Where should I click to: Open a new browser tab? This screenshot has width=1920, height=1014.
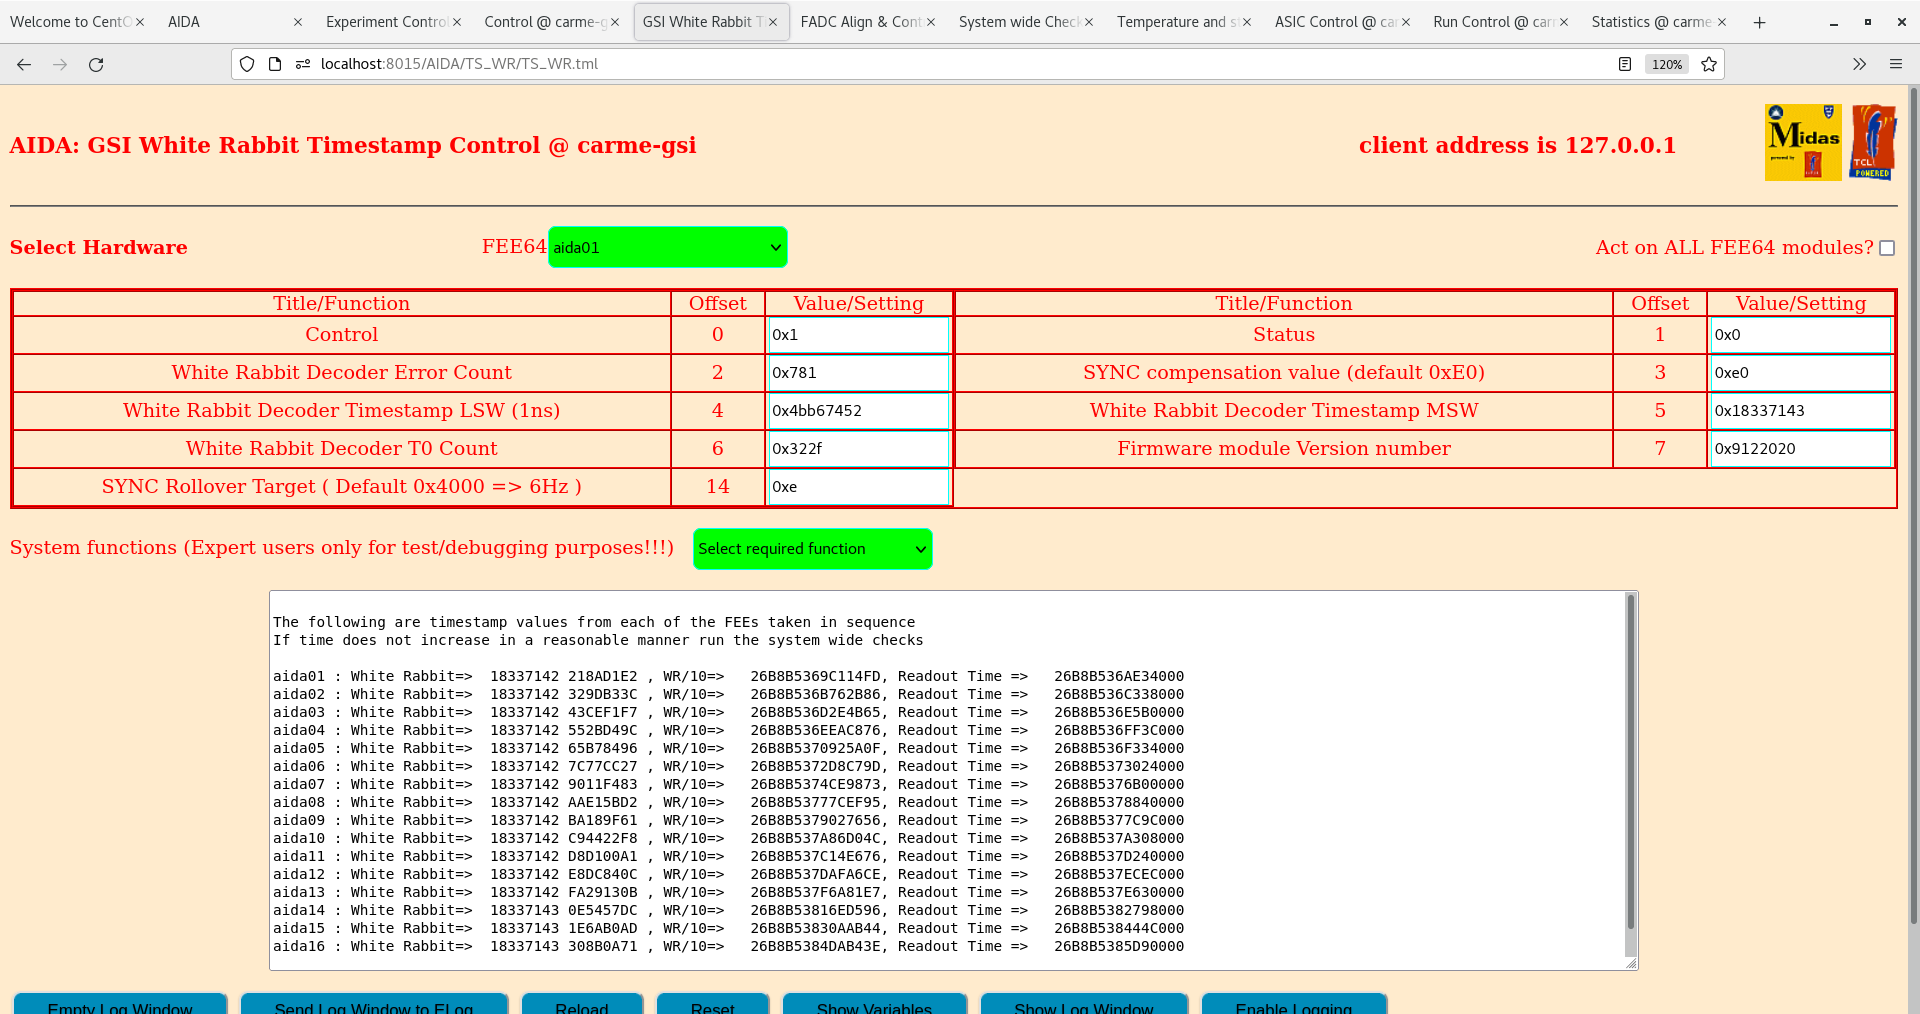(1759, 21)
